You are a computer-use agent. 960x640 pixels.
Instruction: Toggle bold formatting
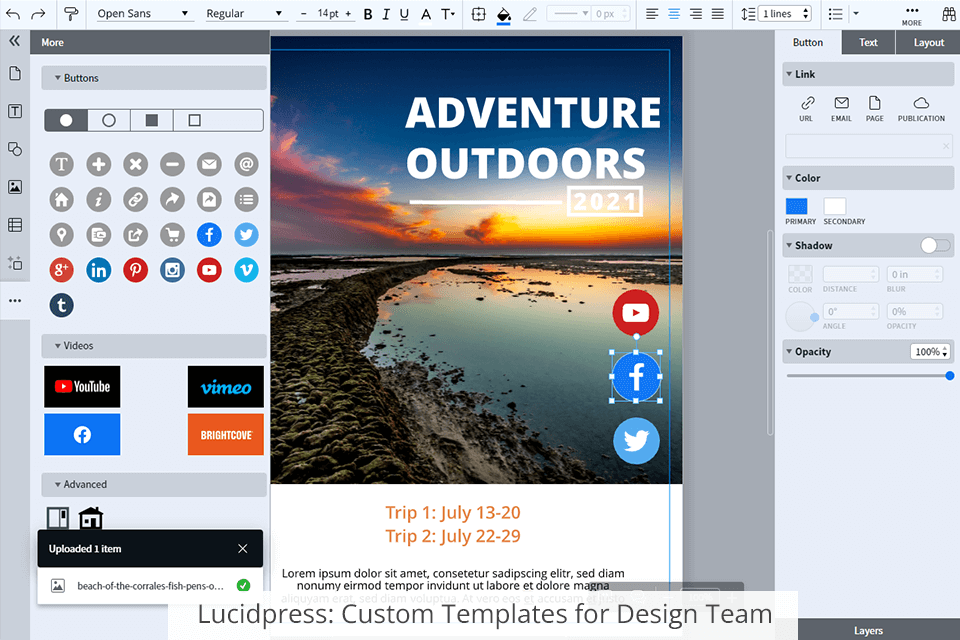click(368, 14)
